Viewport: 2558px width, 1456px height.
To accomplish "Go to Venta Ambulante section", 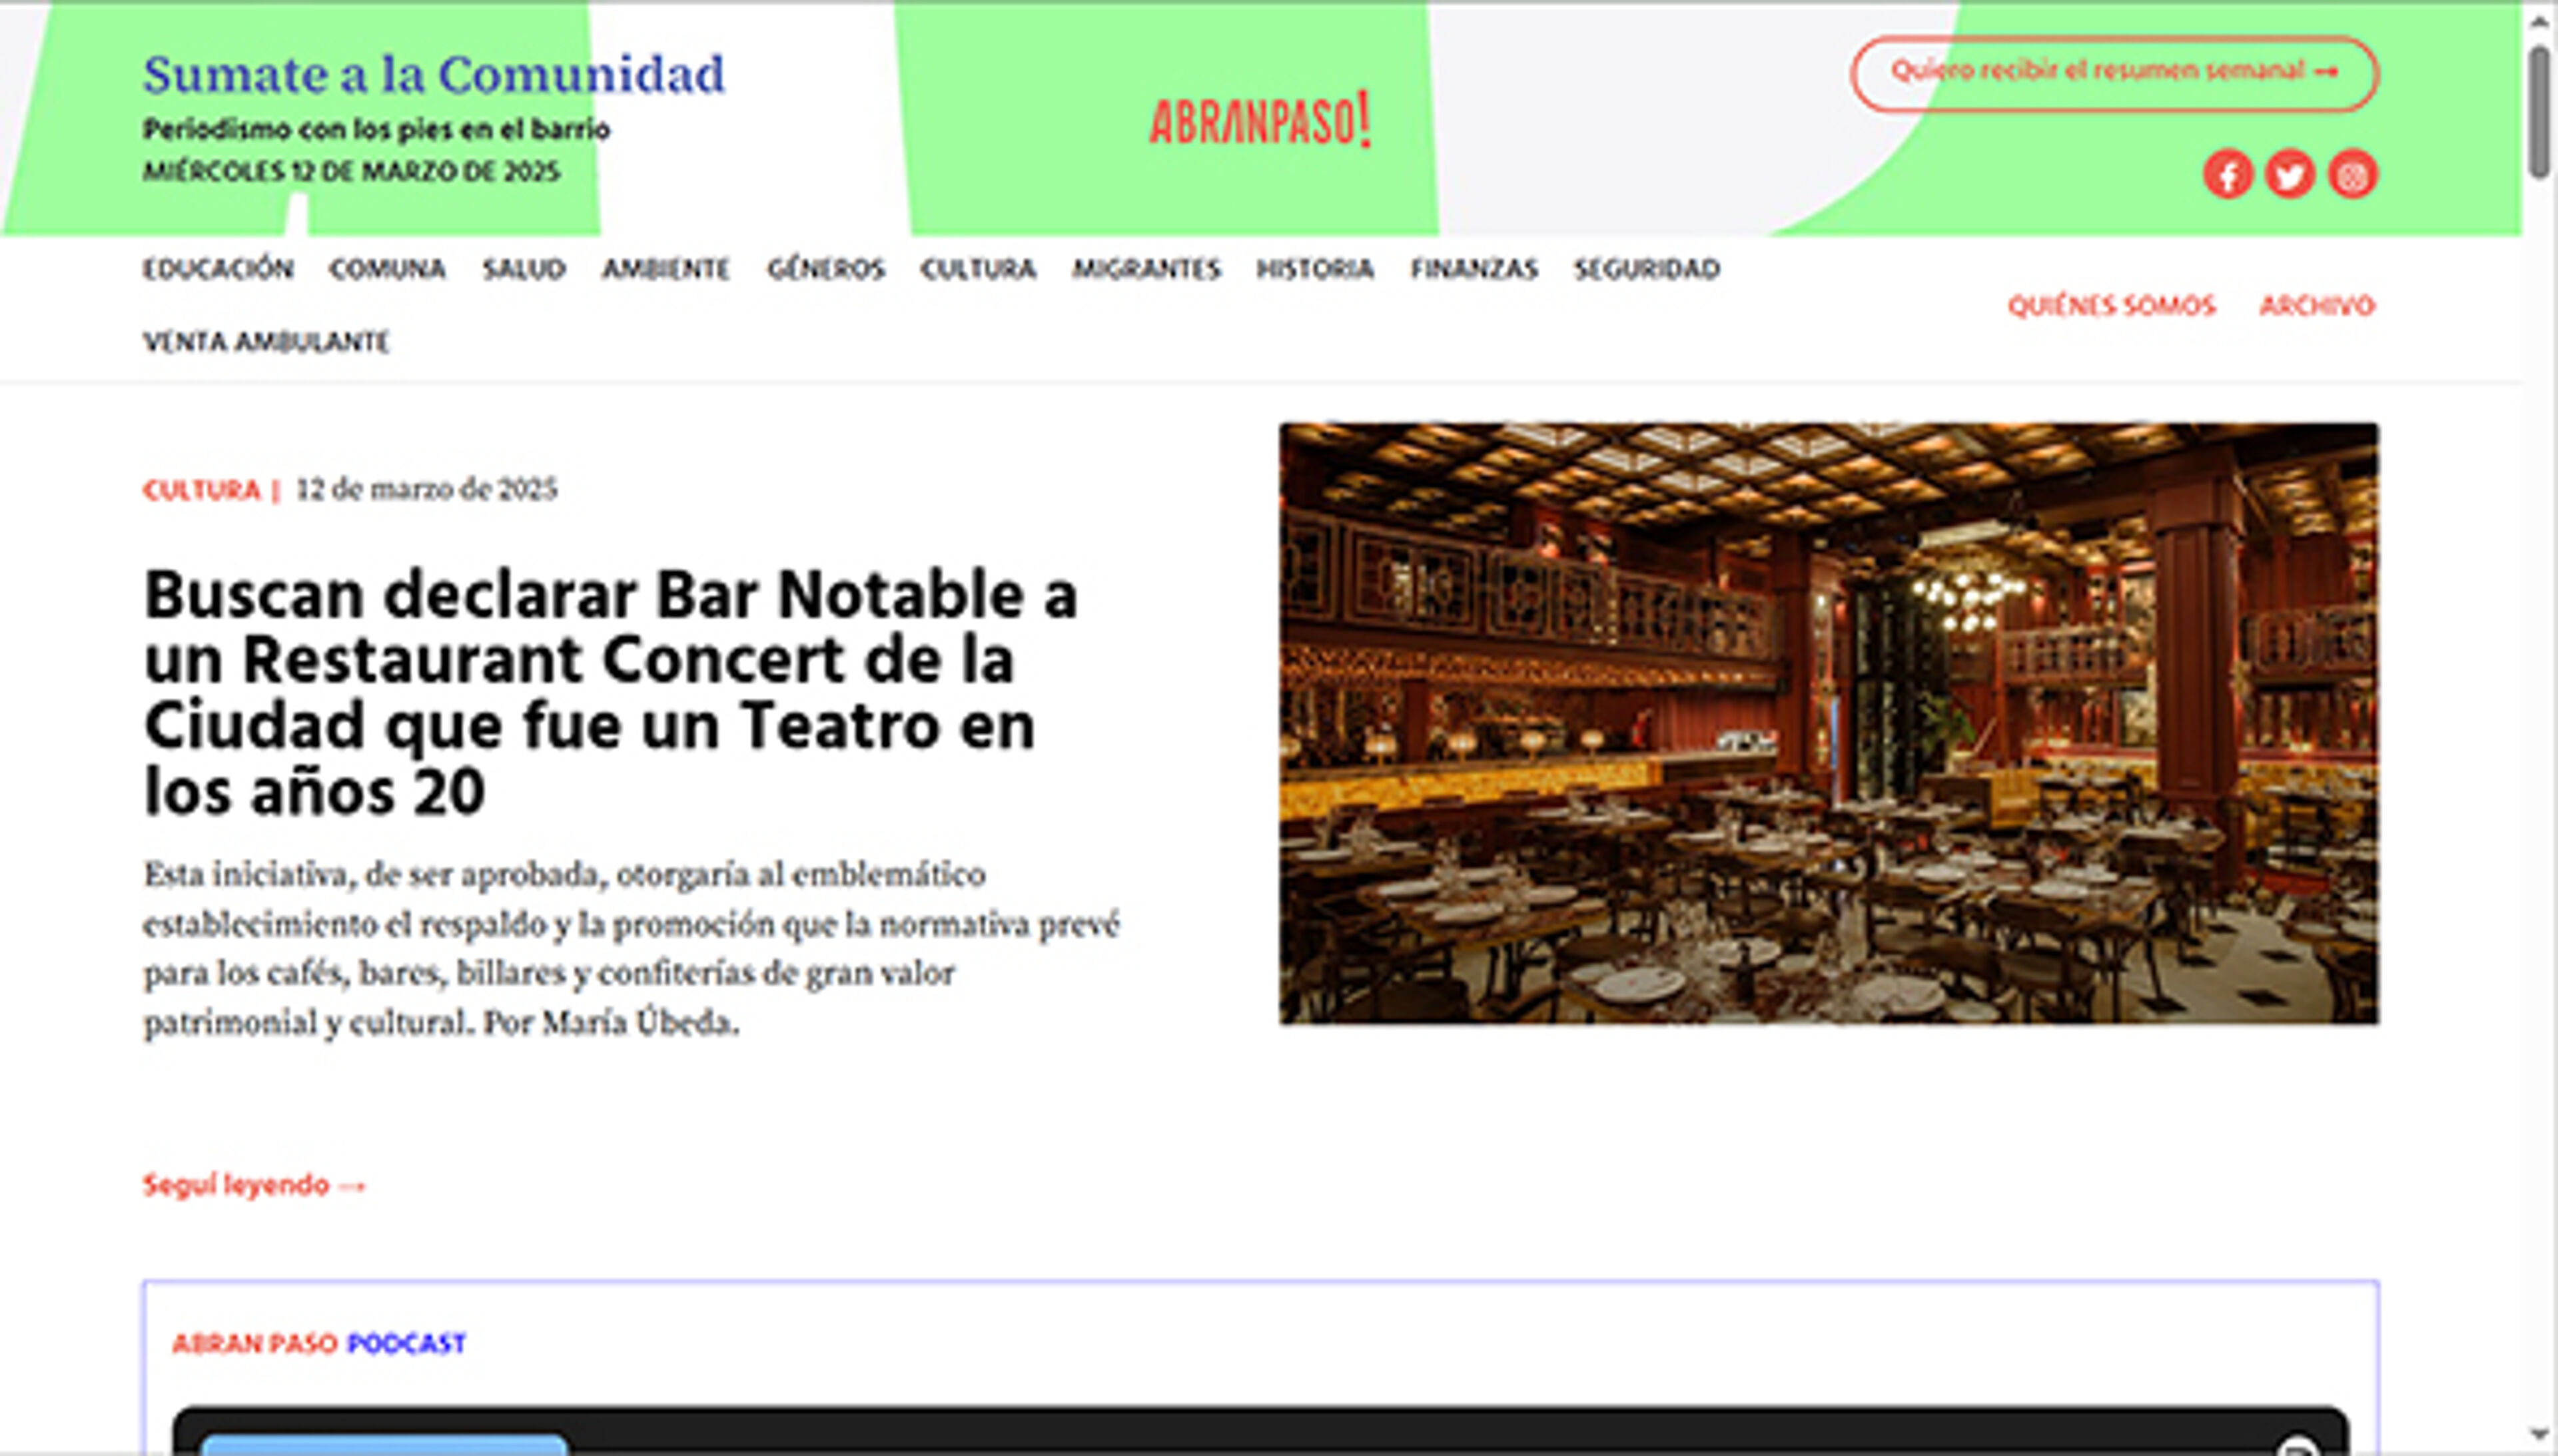I will (266, 342).
